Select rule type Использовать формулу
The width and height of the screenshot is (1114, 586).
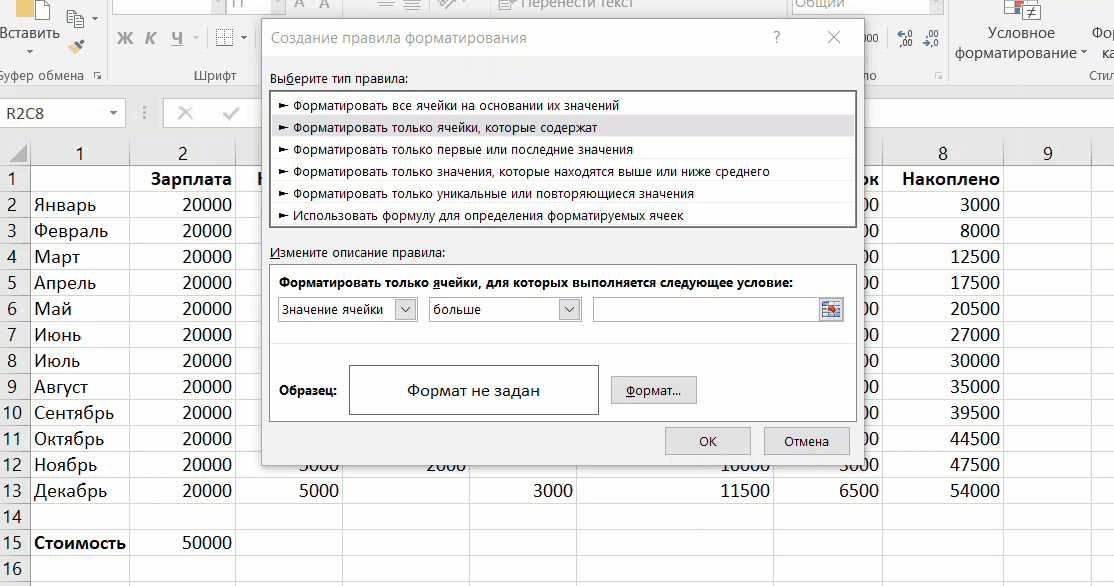[563, 215]
